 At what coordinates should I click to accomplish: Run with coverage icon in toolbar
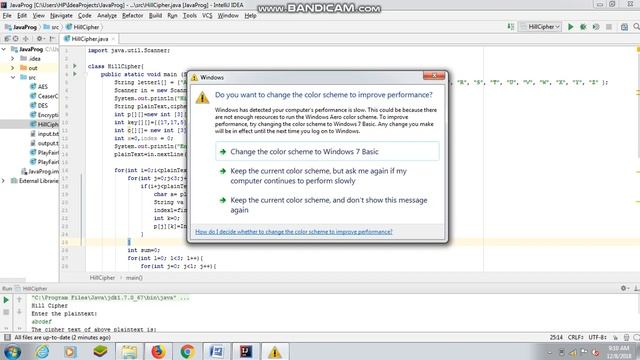pyautogui.click(x=596, y=27)
